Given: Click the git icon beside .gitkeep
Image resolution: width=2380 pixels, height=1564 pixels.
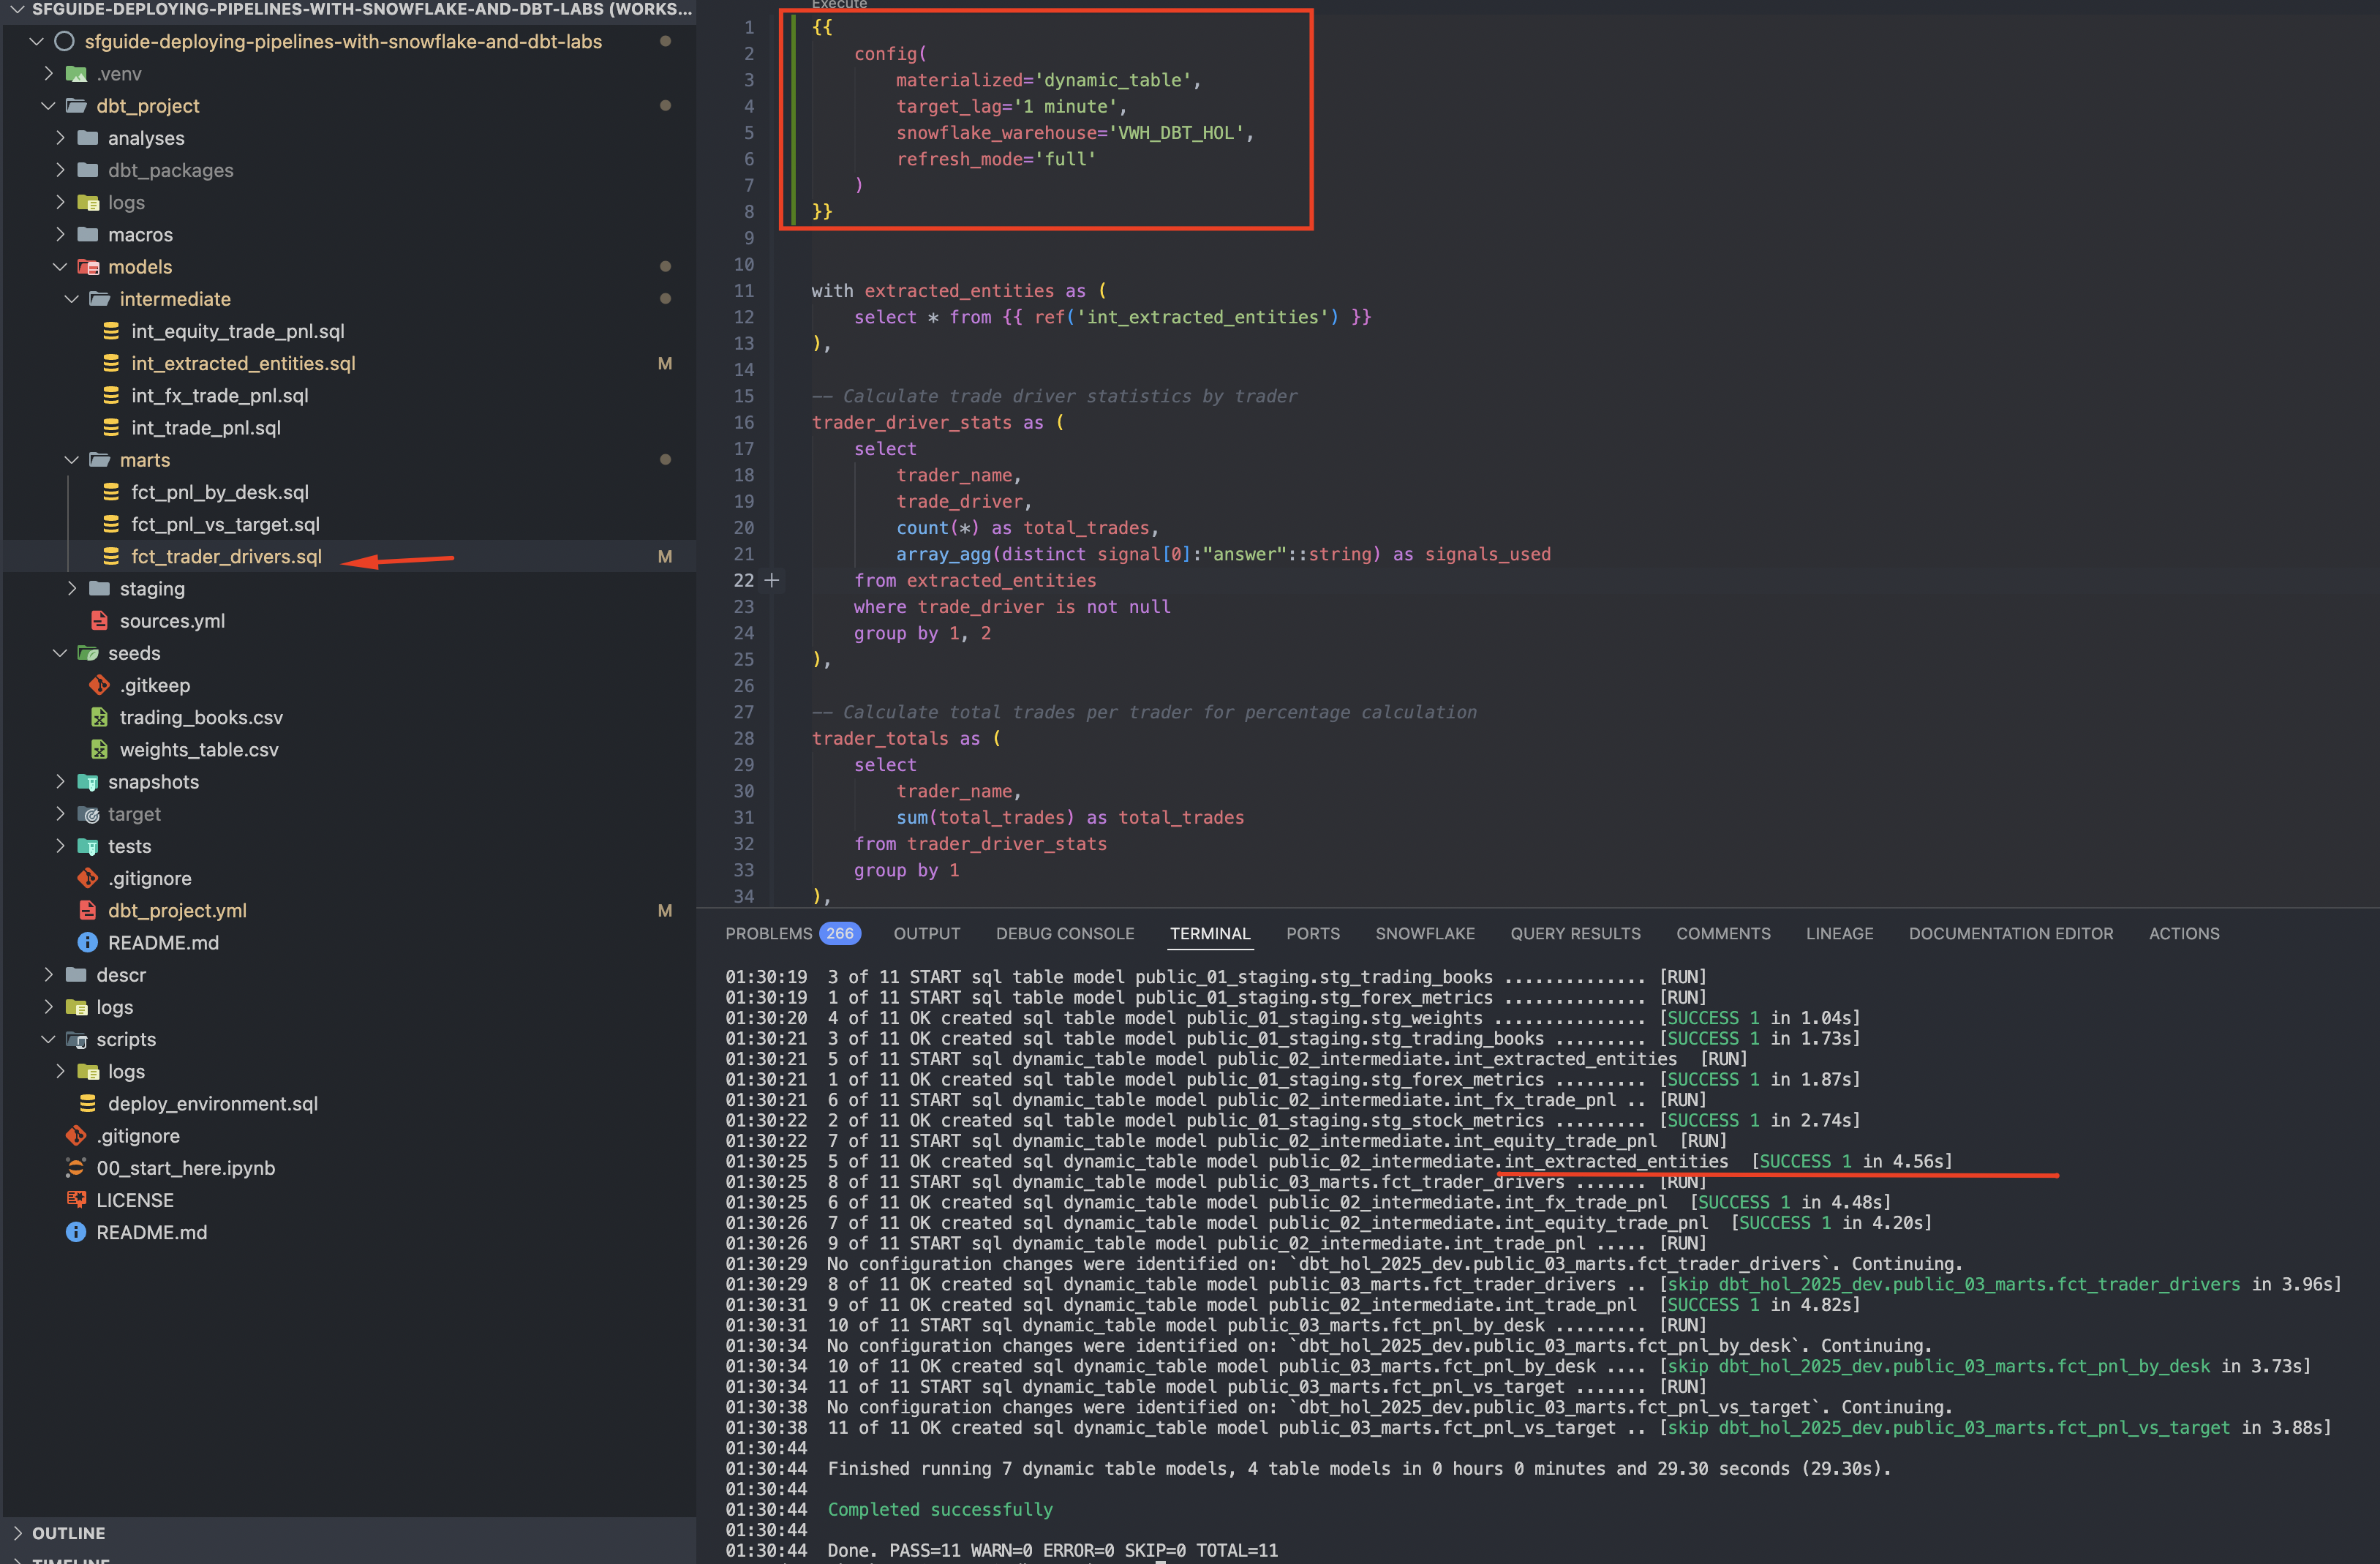Looking at the screenshot, I should pos(99,685).
